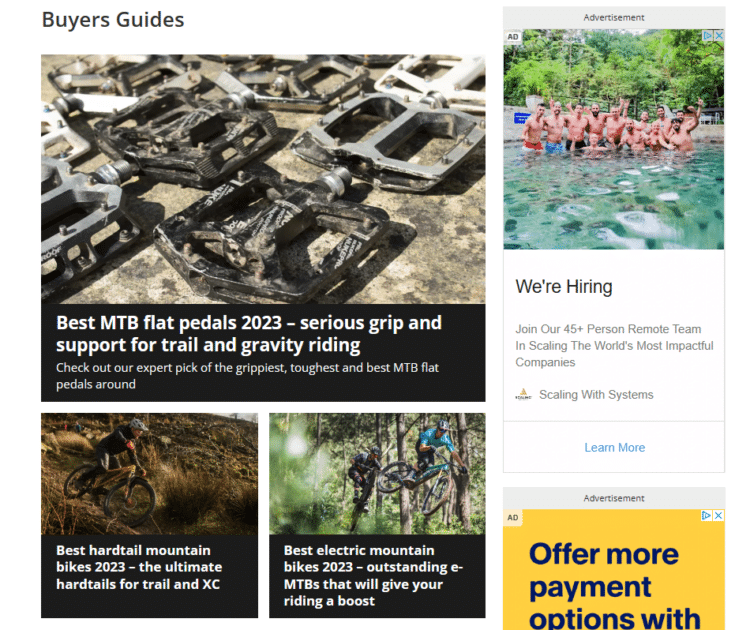Click the swimming team ad image
Viewport: 750px width, 630px height.
(614, 139)
